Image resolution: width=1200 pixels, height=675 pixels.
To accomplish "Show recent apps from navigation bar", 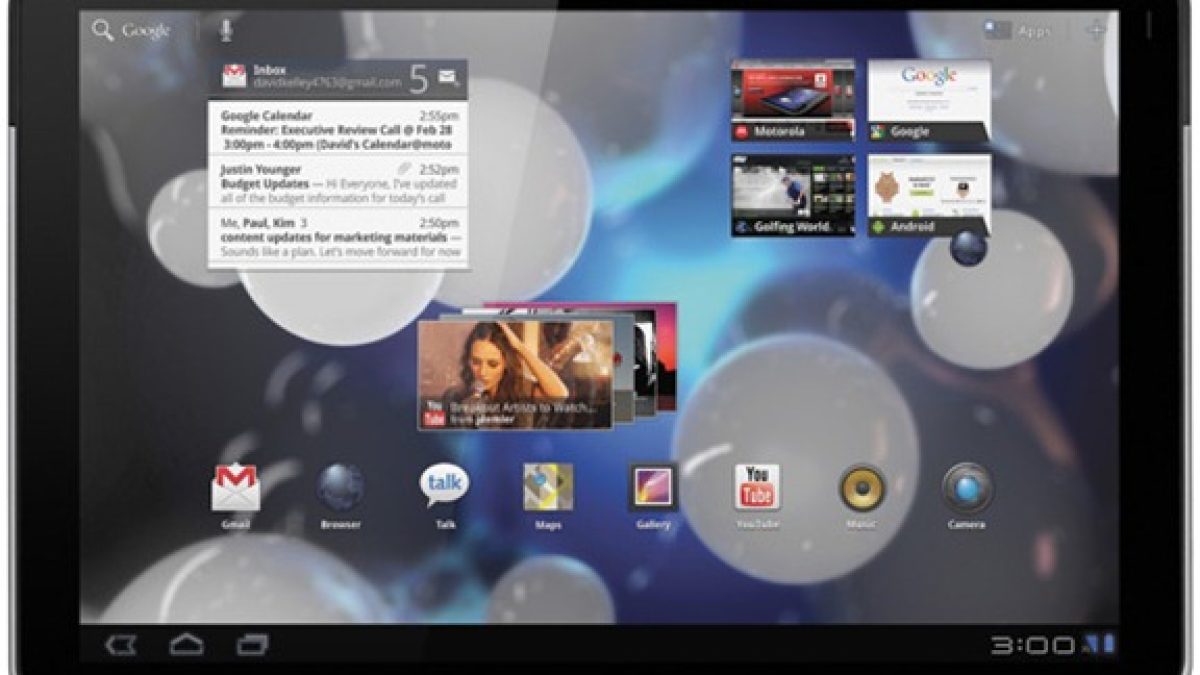I will click(x=252, y=645).
